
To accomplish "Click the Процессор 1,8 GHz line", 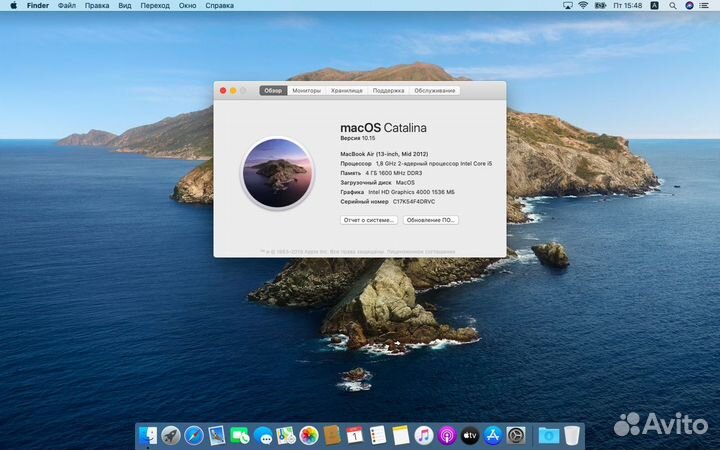I will (x=416, y=163).
